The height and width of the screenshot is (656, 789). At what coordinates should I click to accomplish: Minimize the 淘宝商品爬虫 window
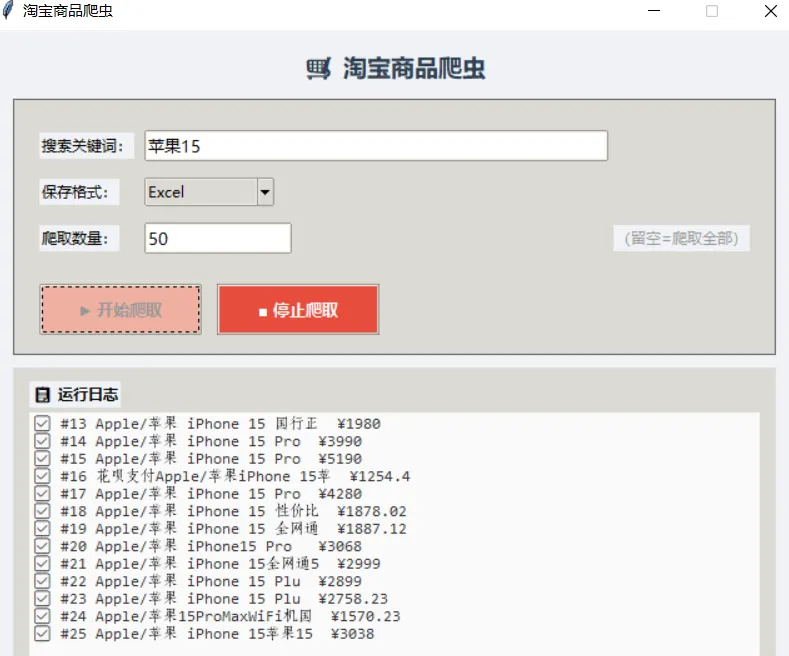(x=654, y=11)
